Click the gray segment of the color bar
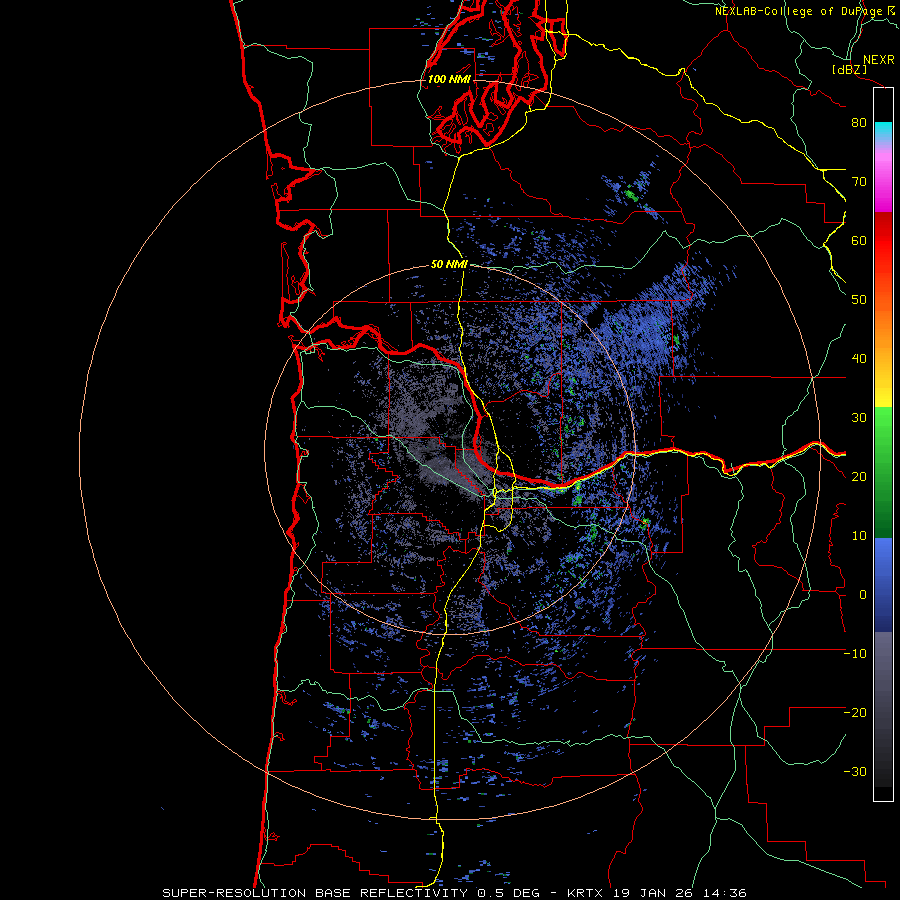 point(883,709)
